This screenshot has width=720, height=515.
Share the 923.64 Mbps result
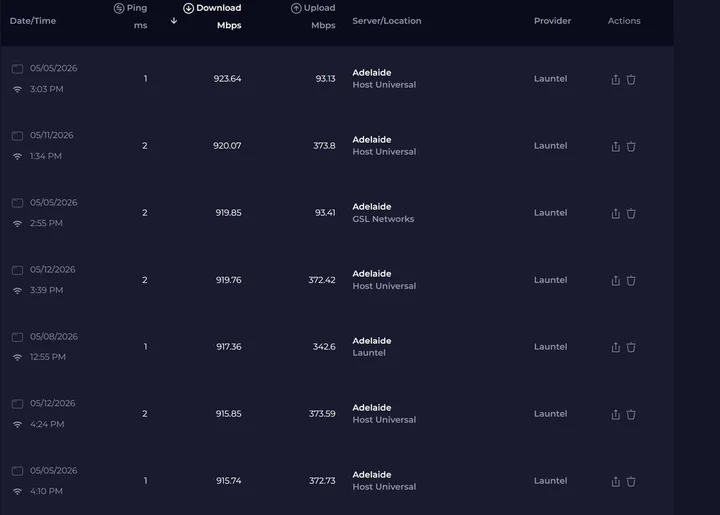pyautogui.click(x=615, y=79)
